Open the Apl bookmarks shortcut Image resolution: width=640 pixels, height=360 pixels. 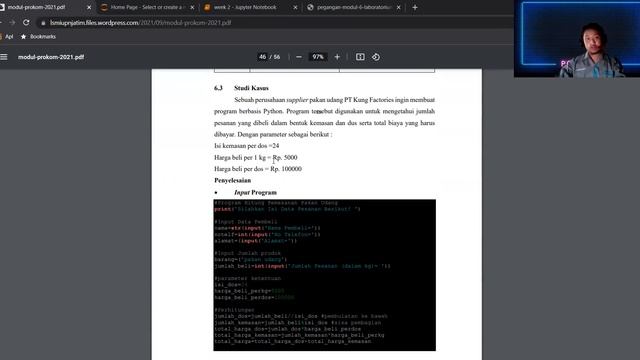coord(7,37)
